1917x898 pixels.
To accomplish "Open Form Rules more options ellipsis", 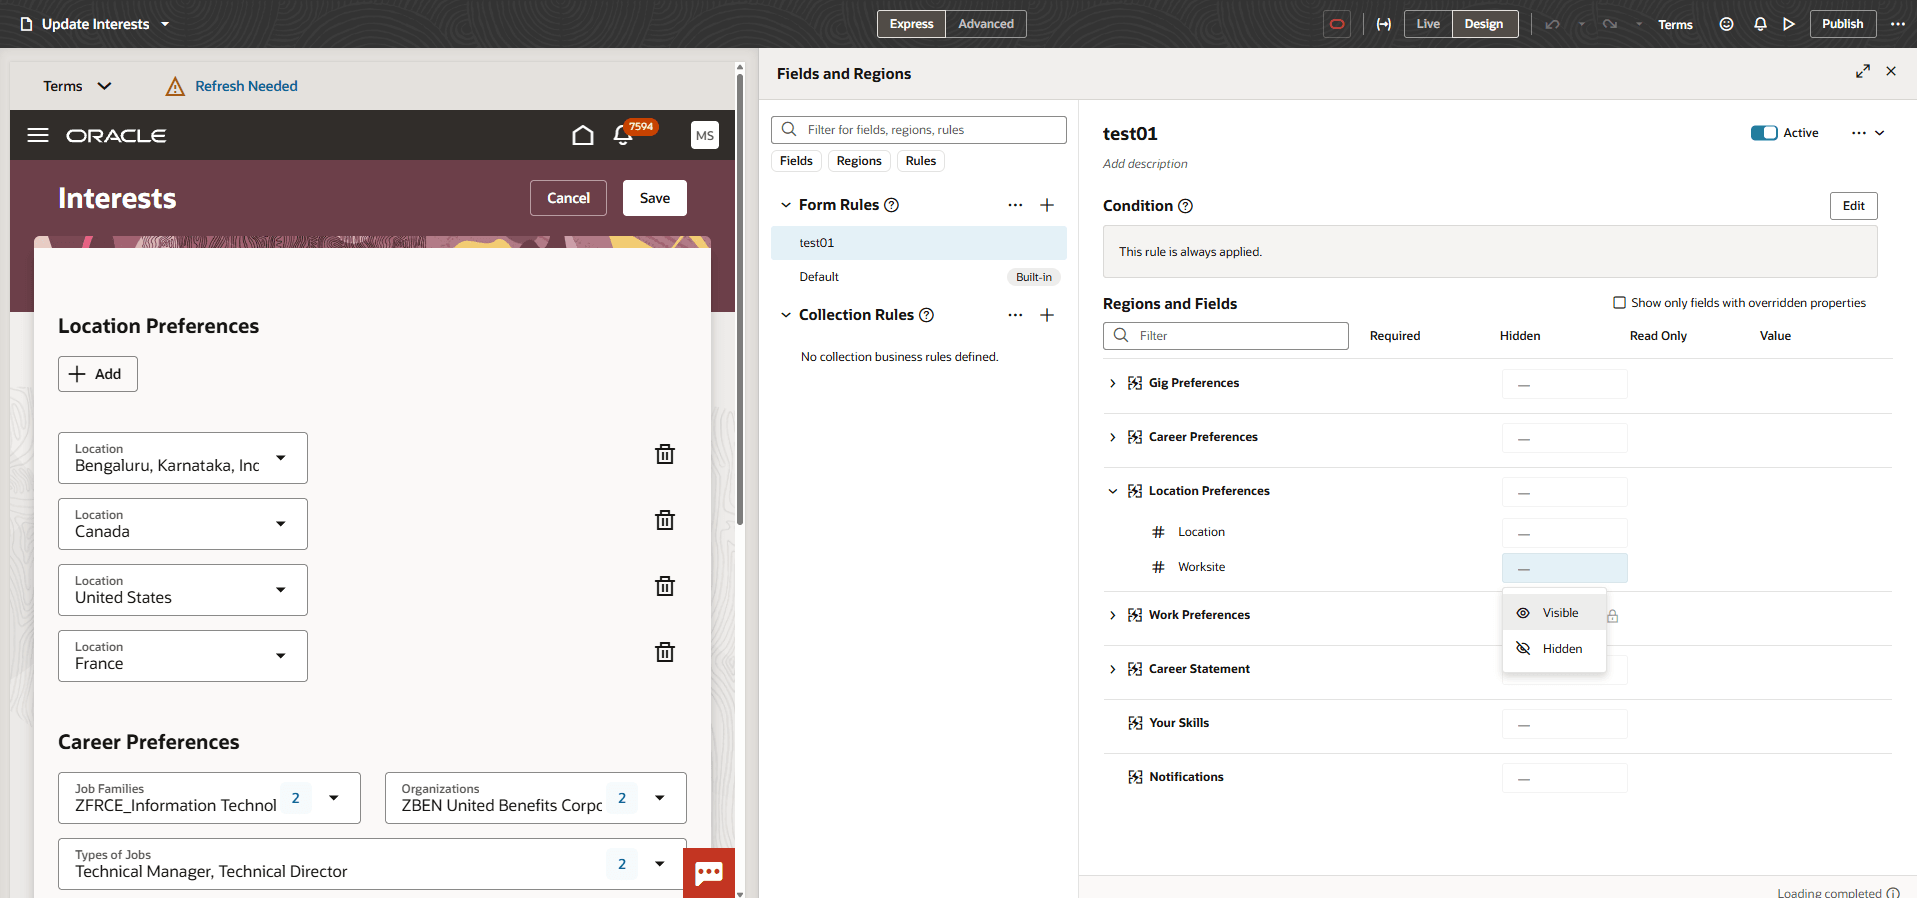I will (1015, 205).
